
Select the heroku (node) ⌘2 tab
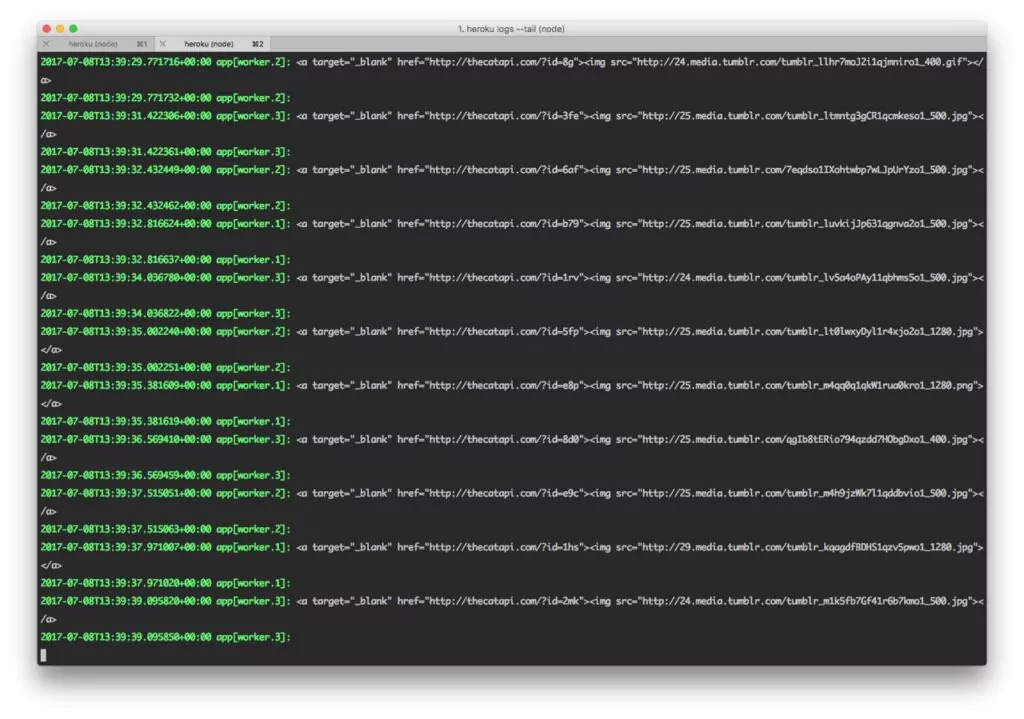coord(213,44)
